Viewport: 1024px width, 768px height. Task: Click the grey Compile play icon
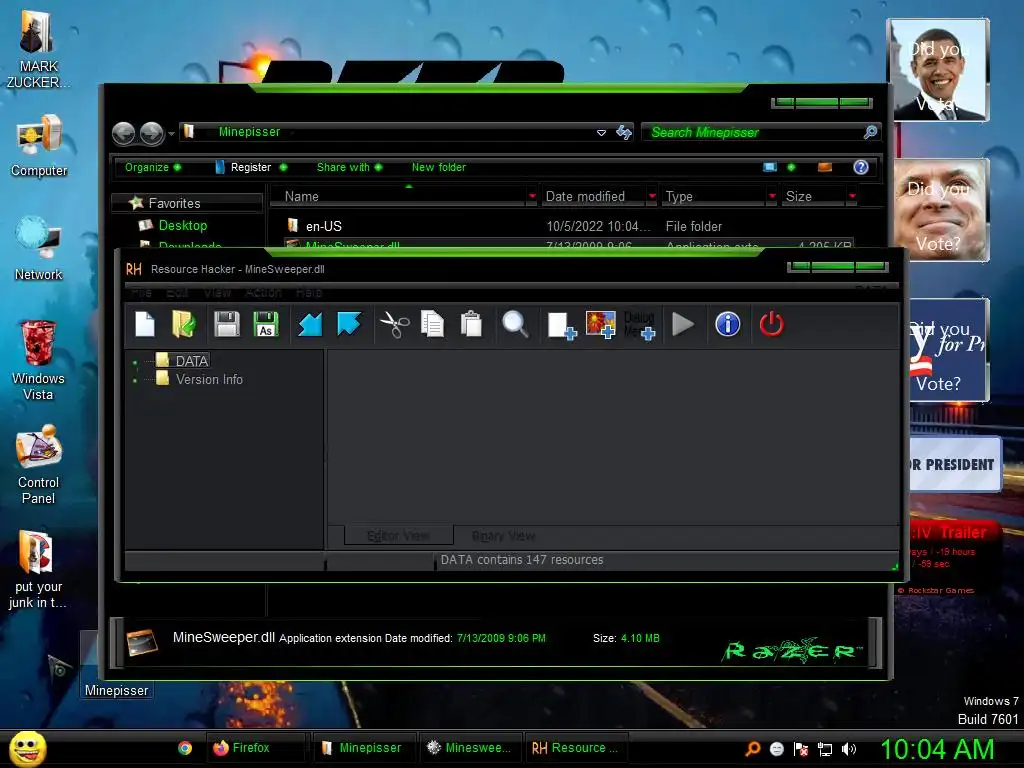[682, 325]
